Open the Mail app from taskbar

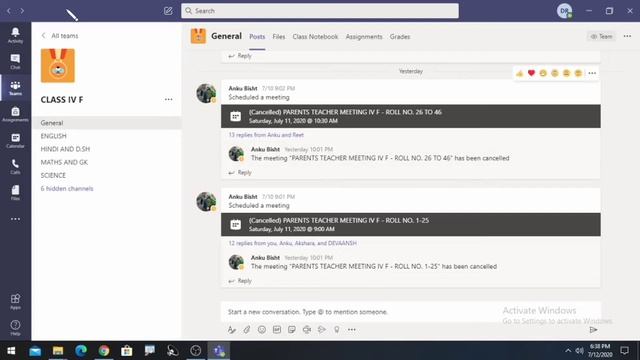click(x=35, y=351)
